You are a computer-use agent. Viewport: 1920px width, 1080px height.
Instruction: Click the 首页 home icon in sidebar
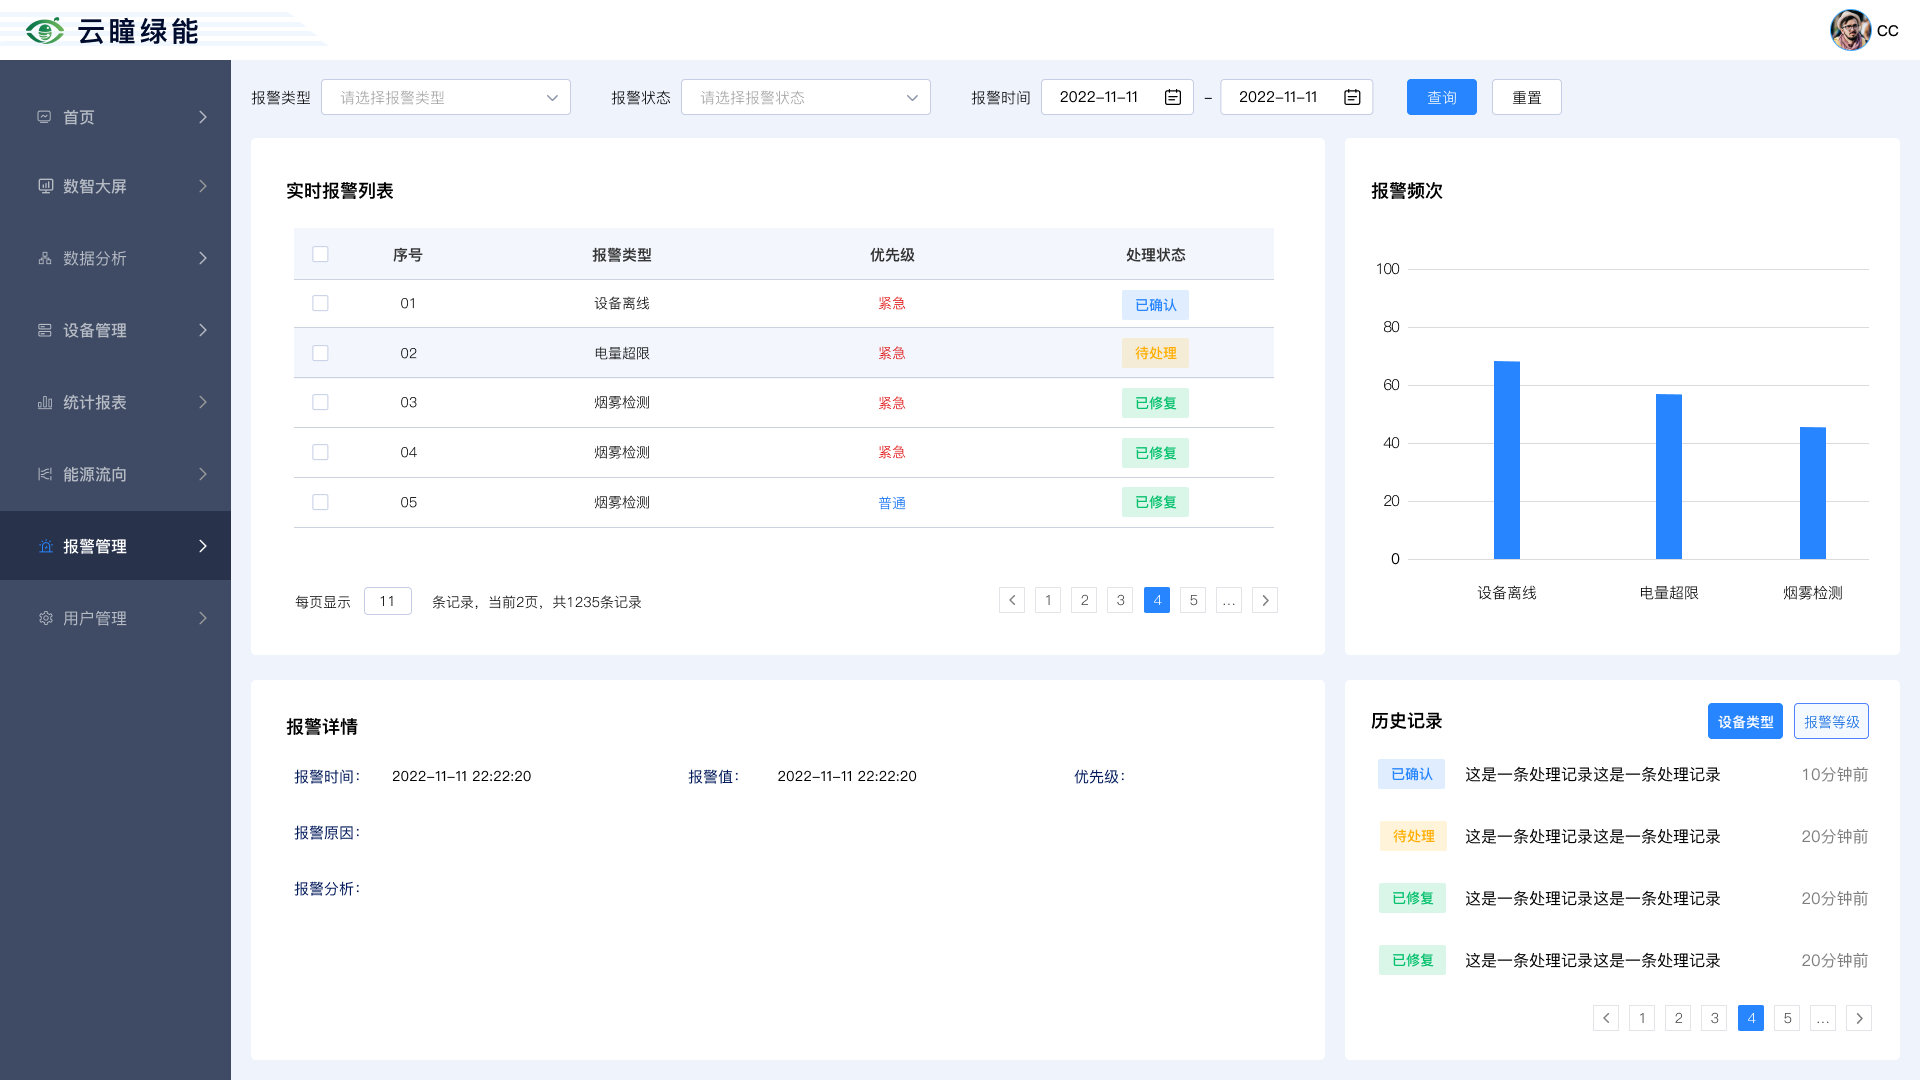(x=44, y=117)
